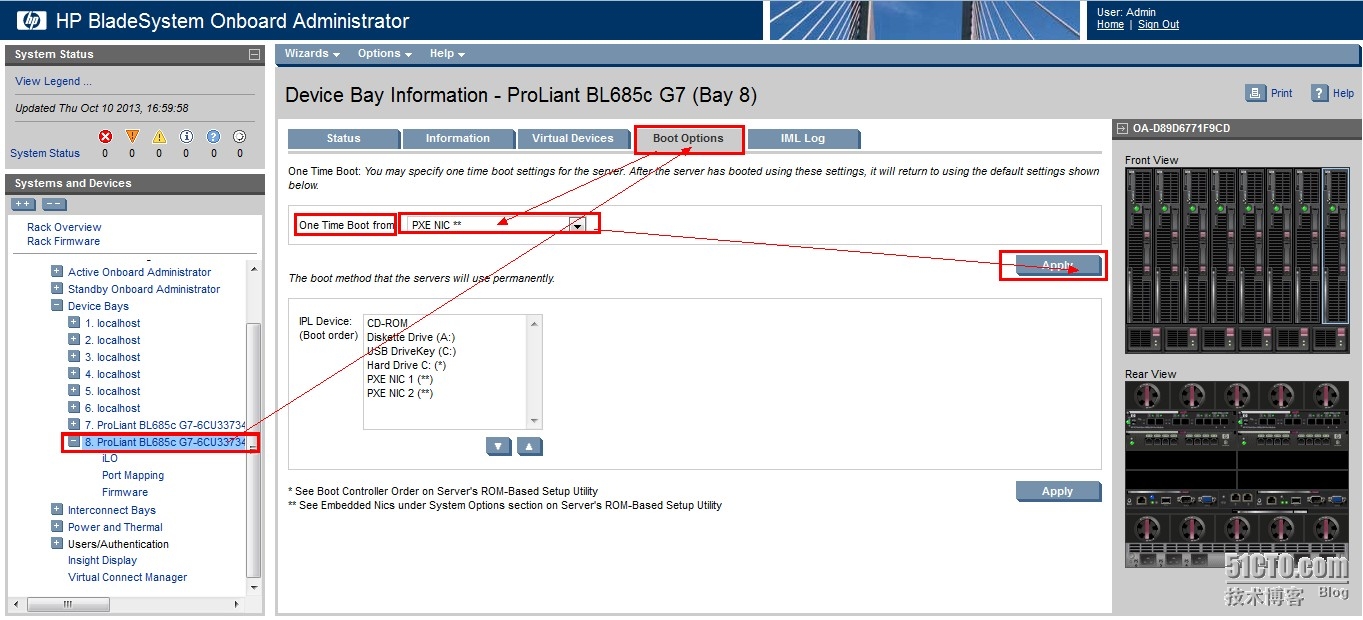1363x620 pixels.
Task: Click the Sign Out link
Action: pyautogui.click(x=1158, y=25)
